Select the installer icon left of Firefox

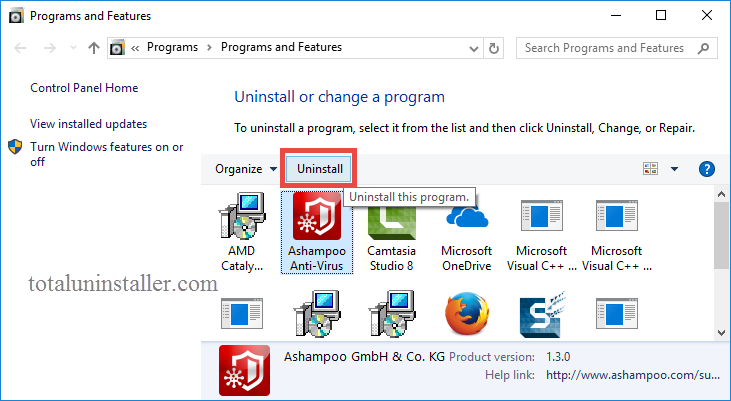(392, 314)
